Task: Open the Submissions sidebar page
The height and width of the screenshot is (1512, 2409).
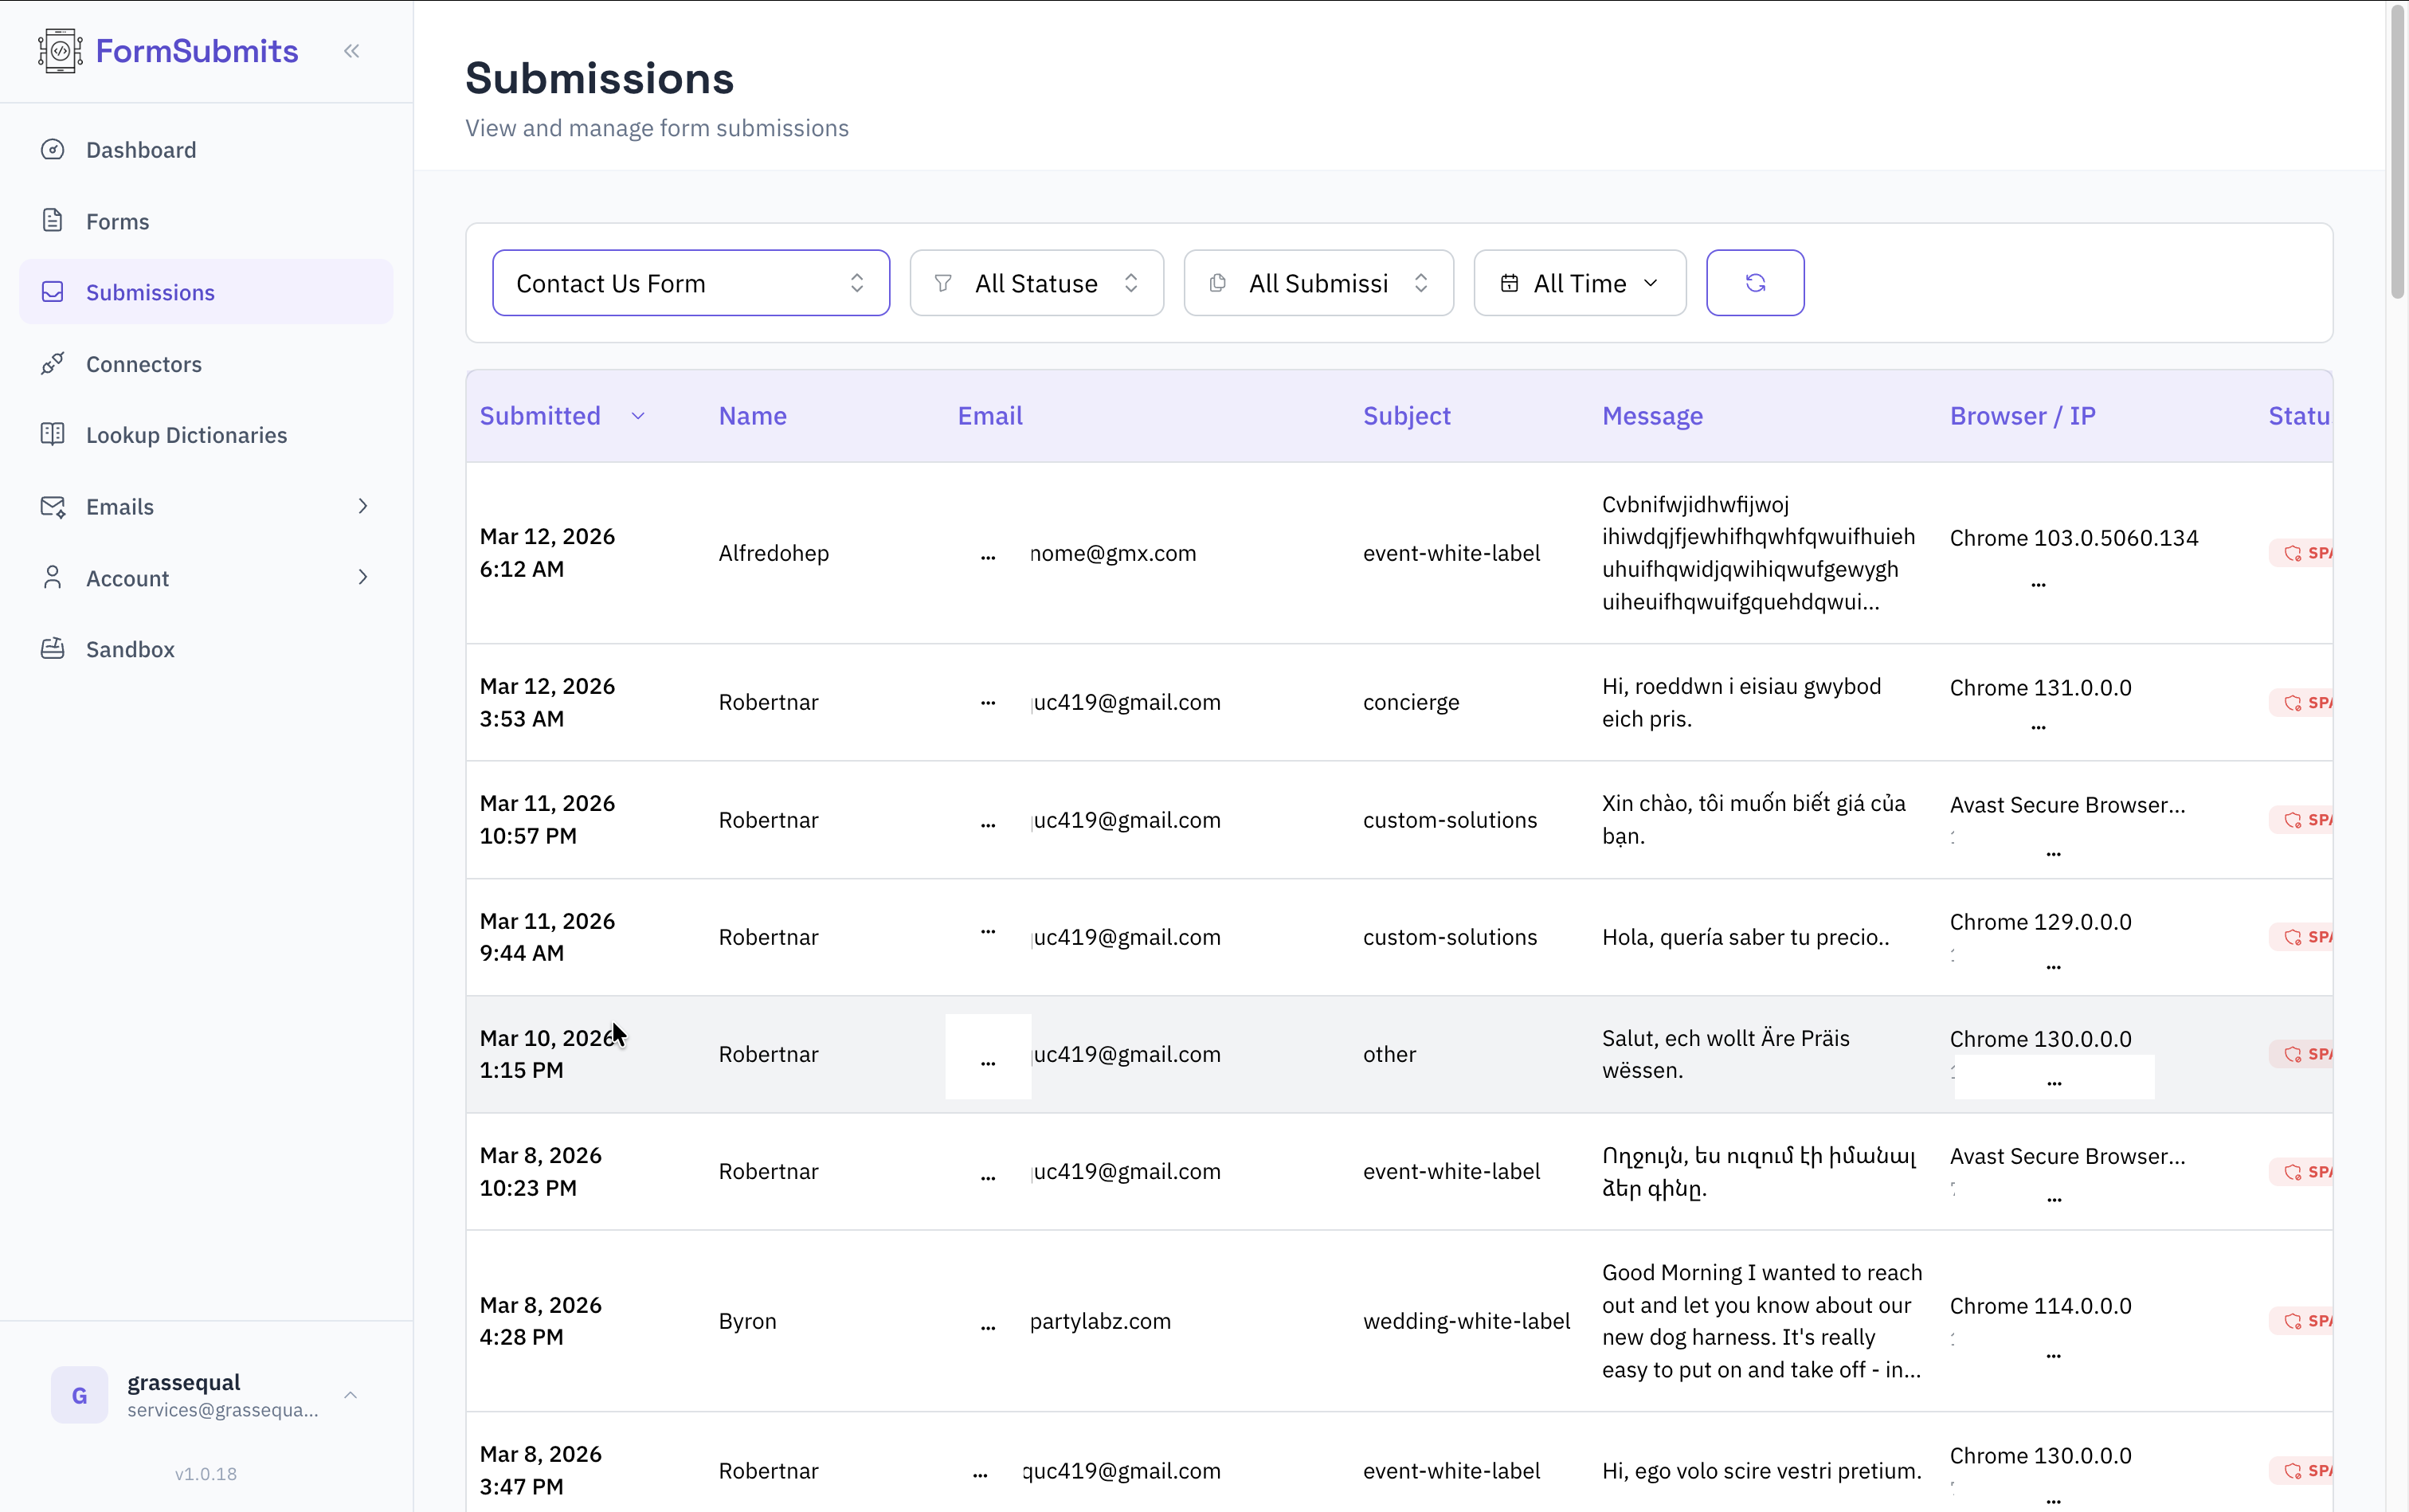Action: (x=150, y=292)
